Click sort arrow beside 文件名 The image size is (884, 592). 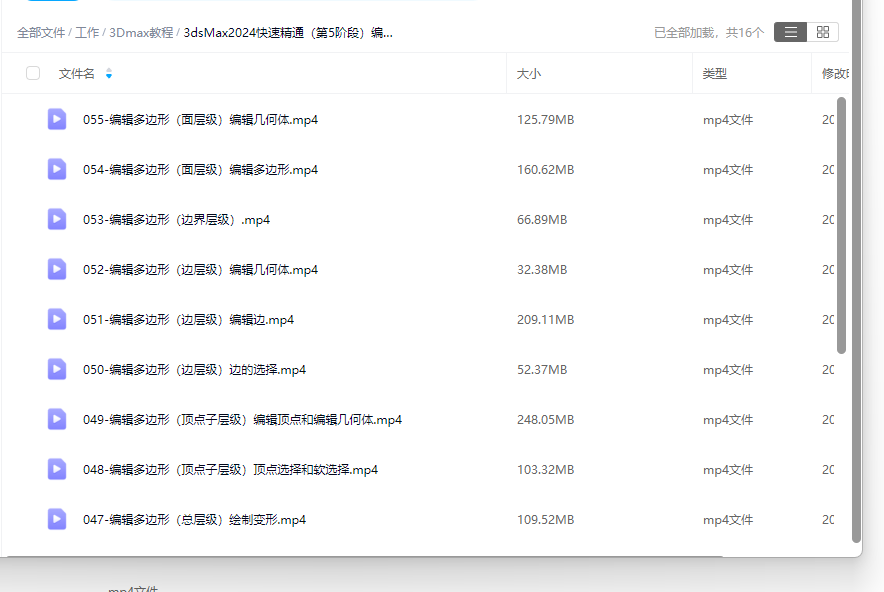[109, 74]
